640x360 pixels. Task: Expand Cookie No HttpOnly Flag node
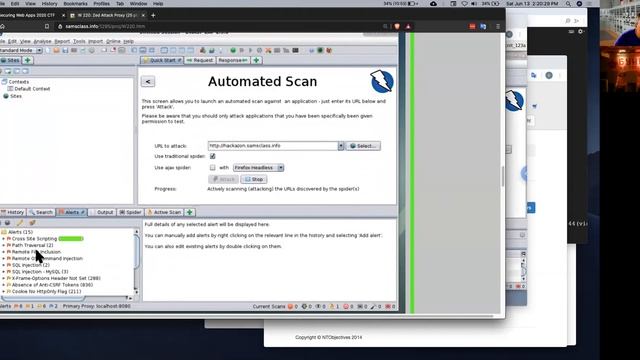tap(4, 291)
